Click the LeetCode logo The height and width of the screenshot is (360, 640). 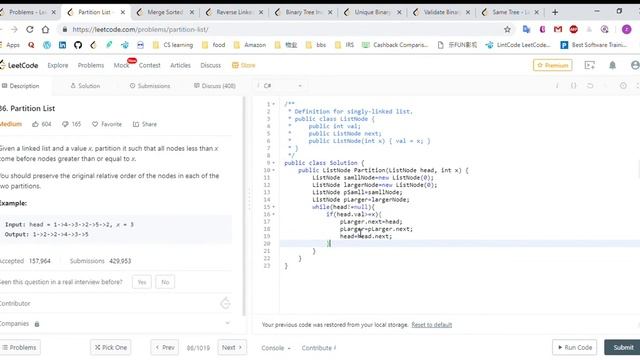[x=19, y=65]
